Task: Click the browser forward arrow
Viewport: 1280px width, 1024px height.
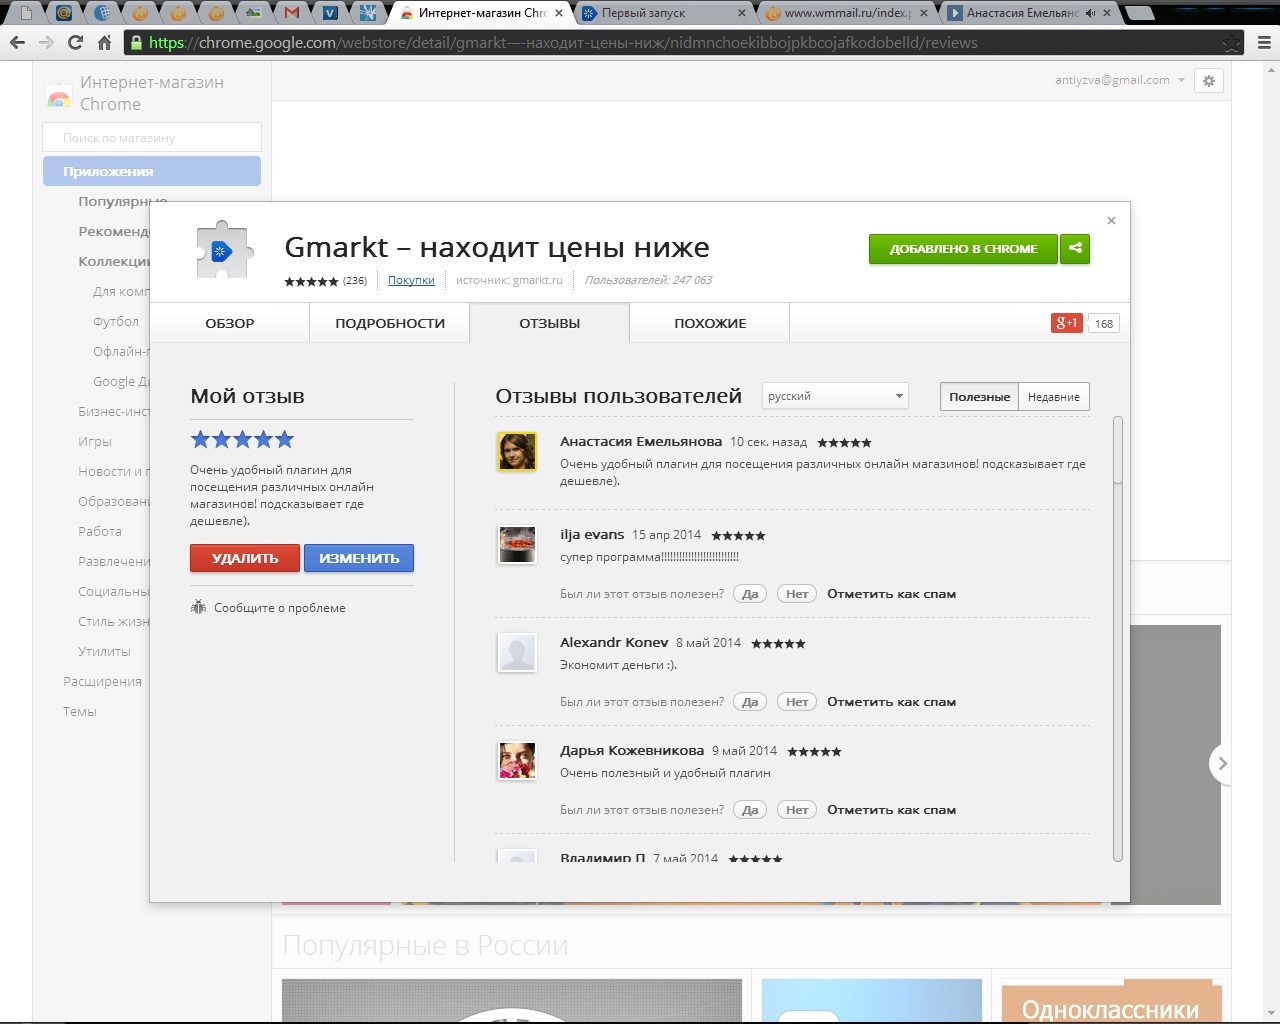Action: (x=46, y=42)
